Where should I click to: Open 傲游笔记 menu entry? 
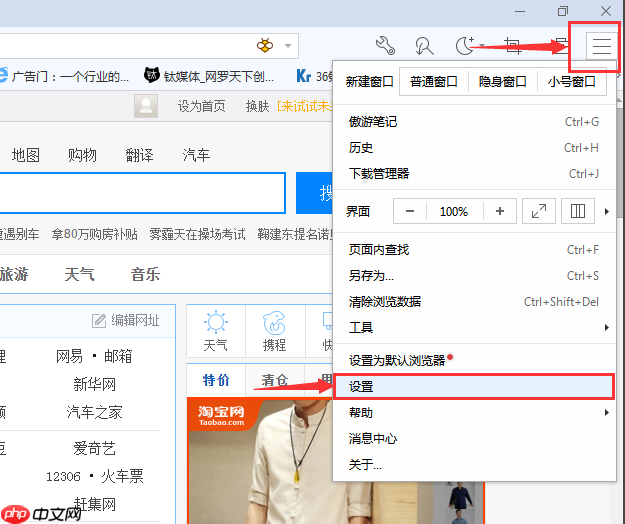[x=474, y=122]
